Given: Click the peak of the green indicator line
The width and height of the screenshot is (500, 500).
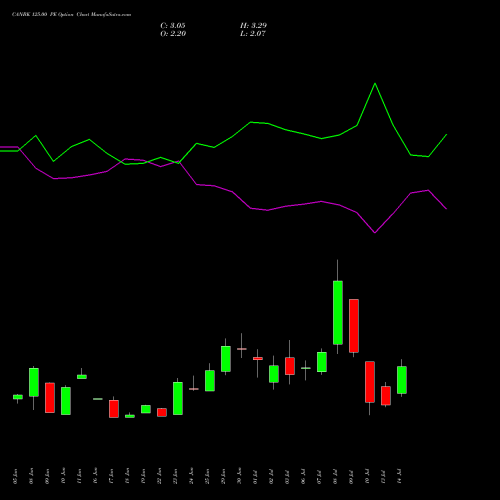Looking at the screenshot, I should tap(375, 83).
